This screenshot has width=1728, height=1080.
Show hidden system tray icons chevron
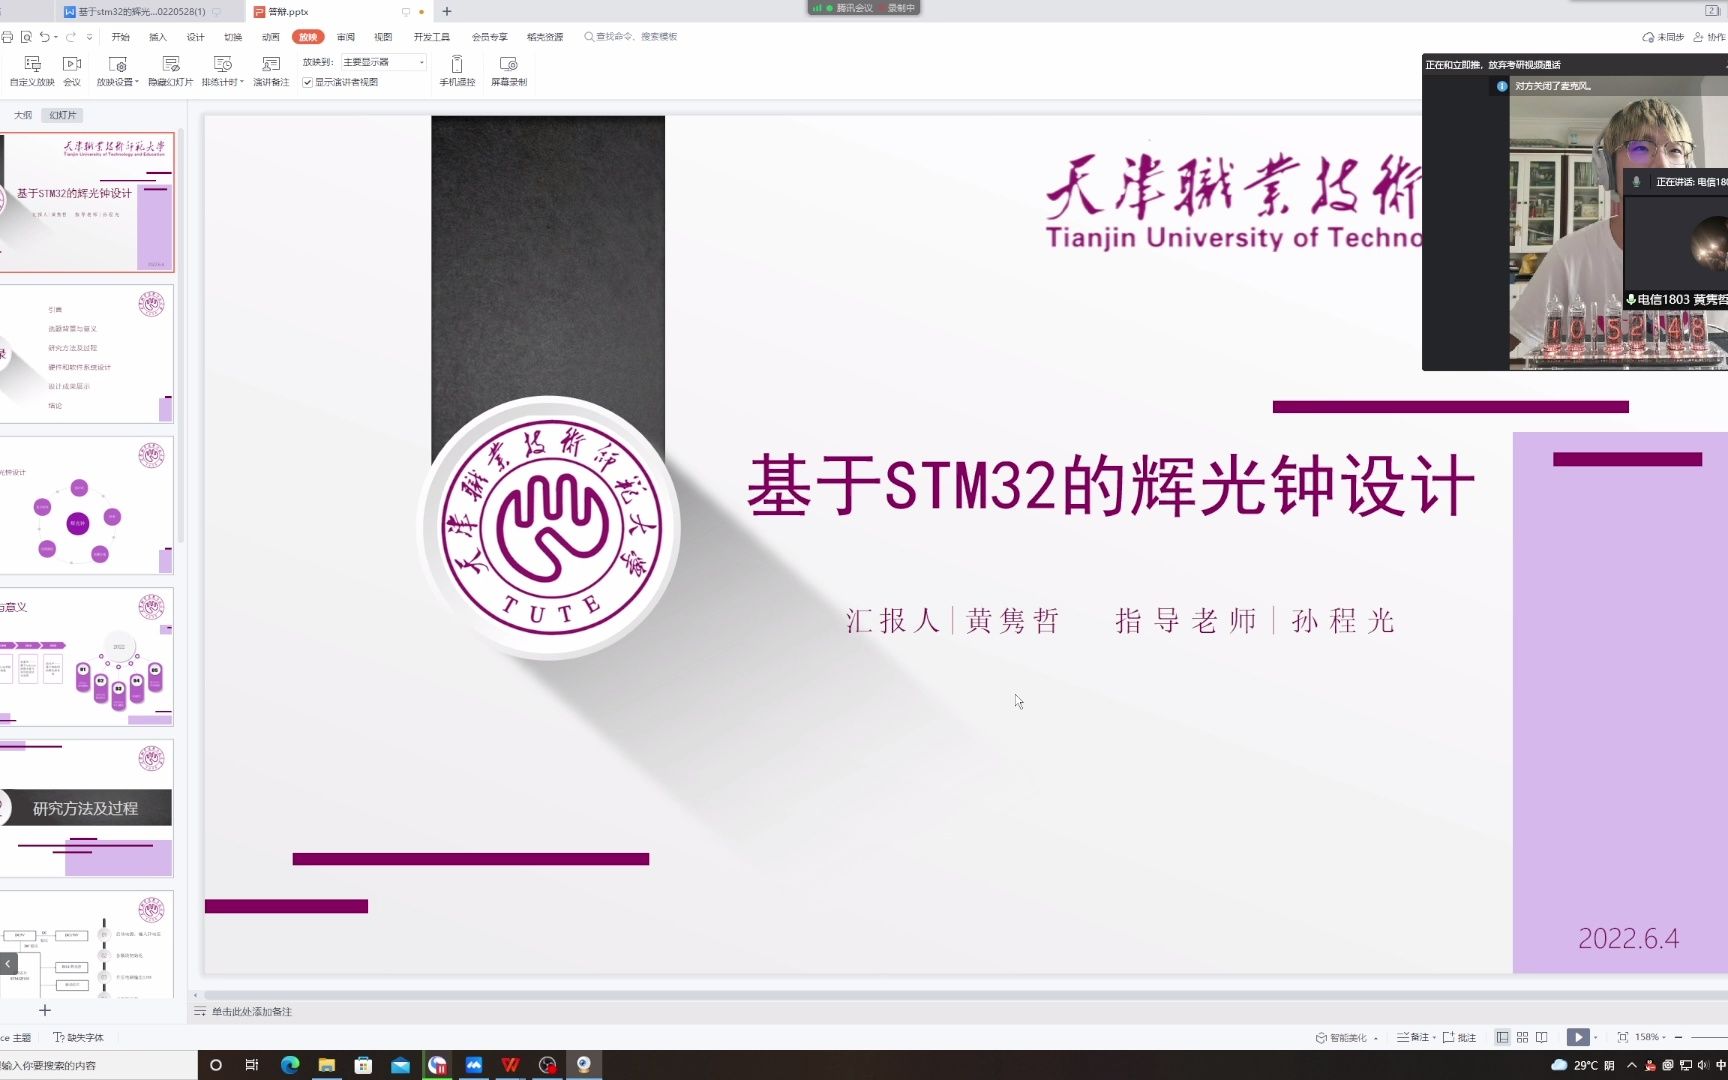pyautogui.click(x=1632, y=1065)
